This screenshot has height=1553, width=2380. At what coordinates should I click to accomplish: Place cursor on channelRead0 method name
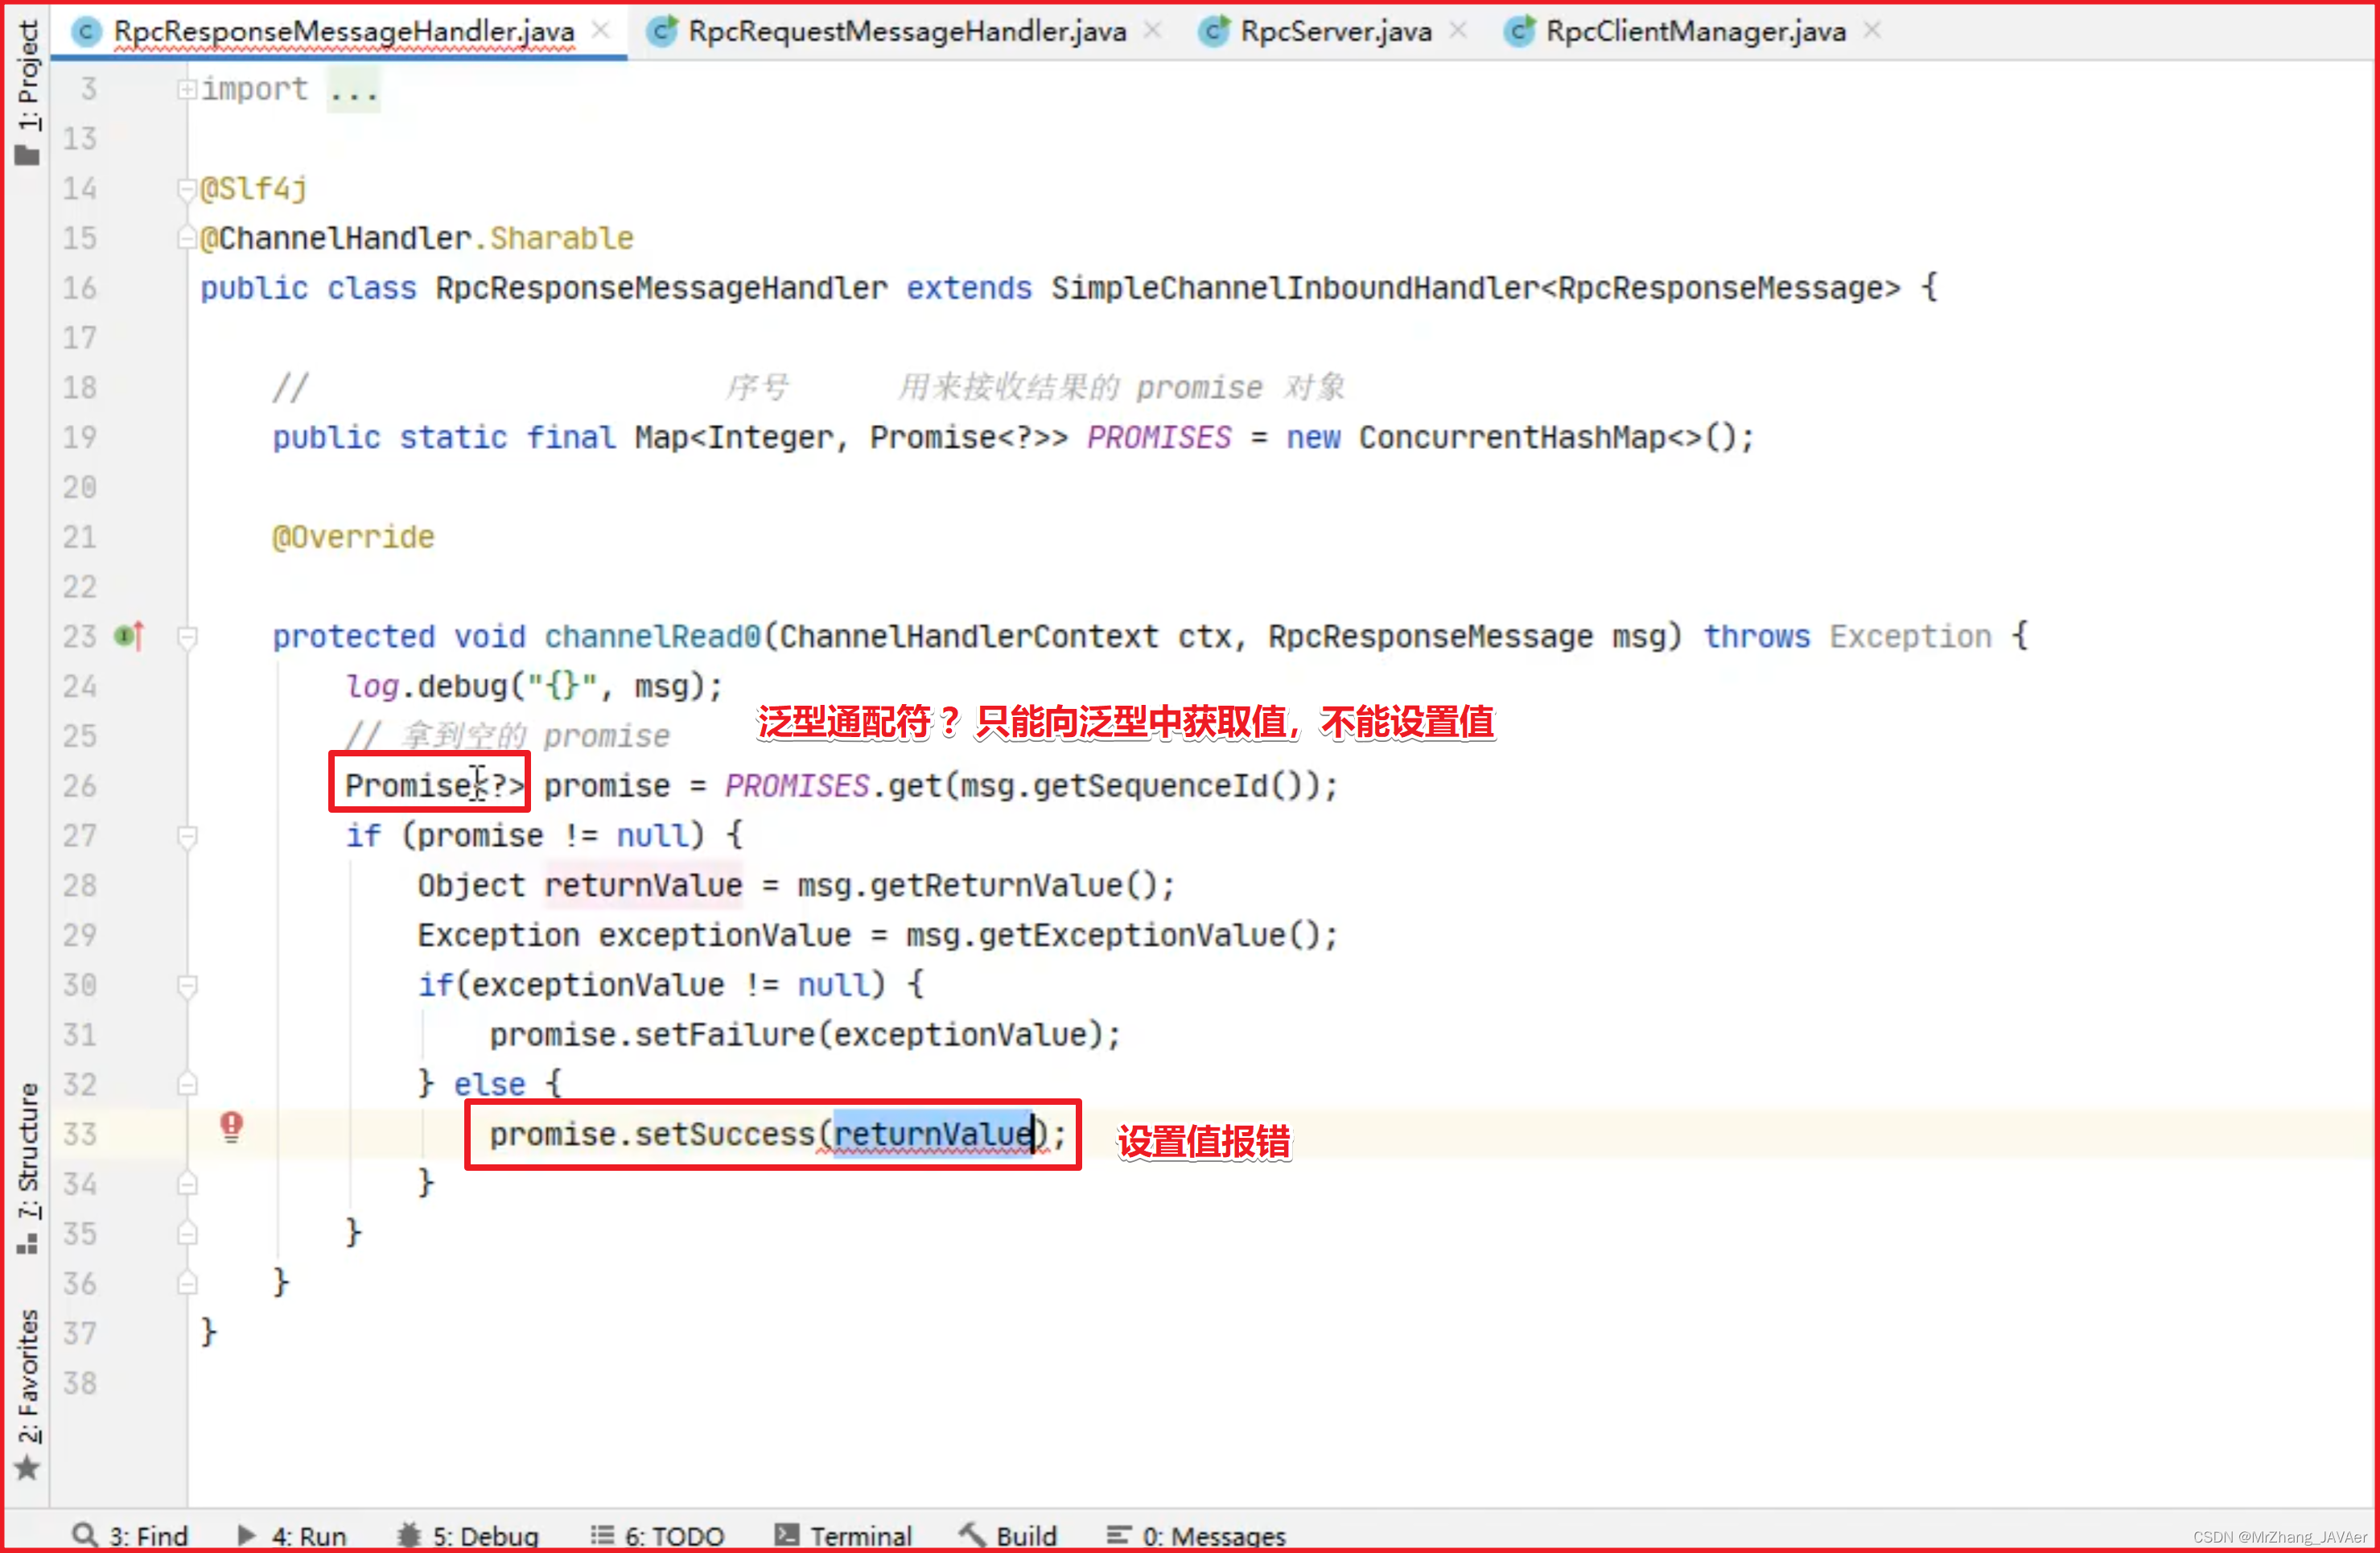(652, 637)
